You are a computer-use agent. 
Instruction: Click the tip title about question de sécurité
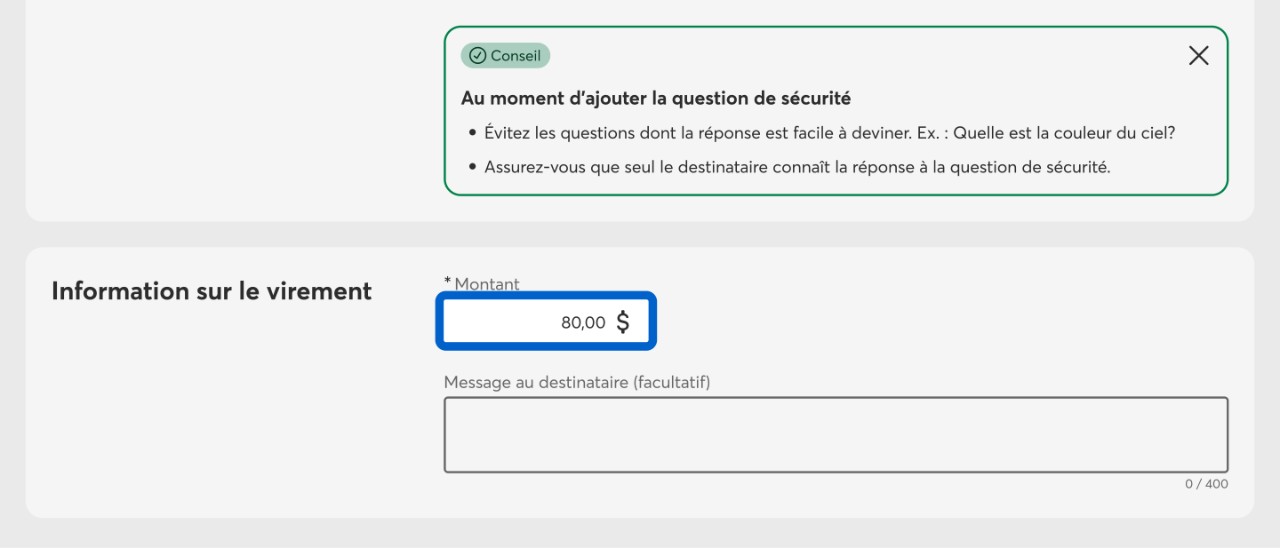655,98
